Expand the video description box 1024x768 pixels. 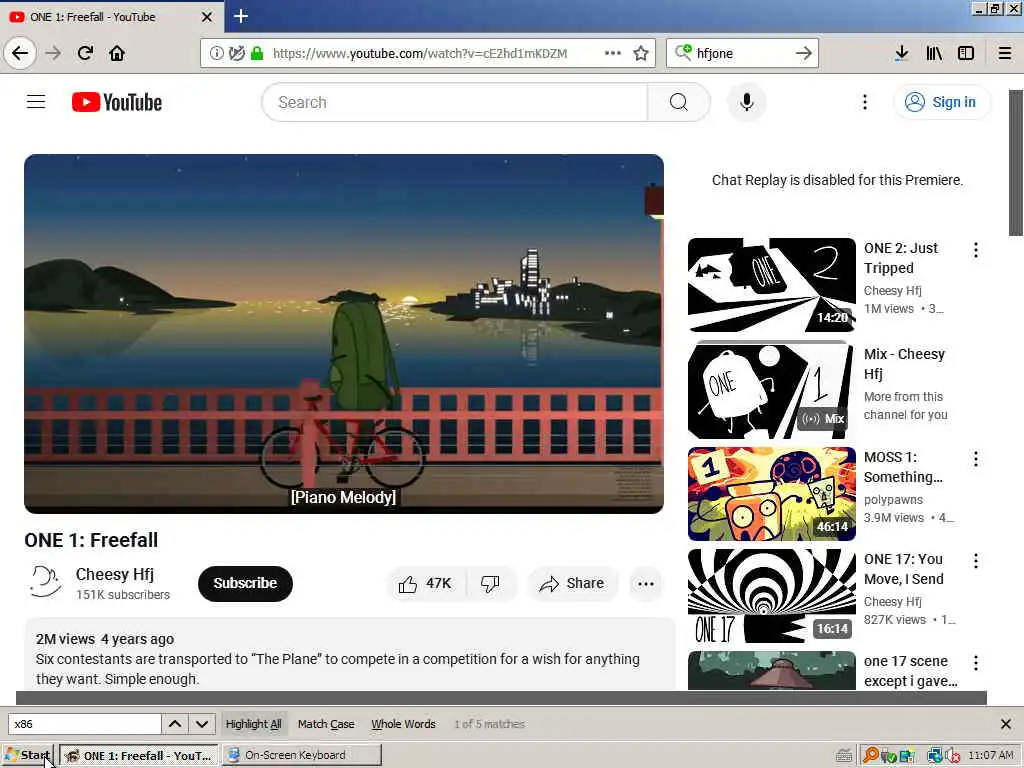click(349, 656)
